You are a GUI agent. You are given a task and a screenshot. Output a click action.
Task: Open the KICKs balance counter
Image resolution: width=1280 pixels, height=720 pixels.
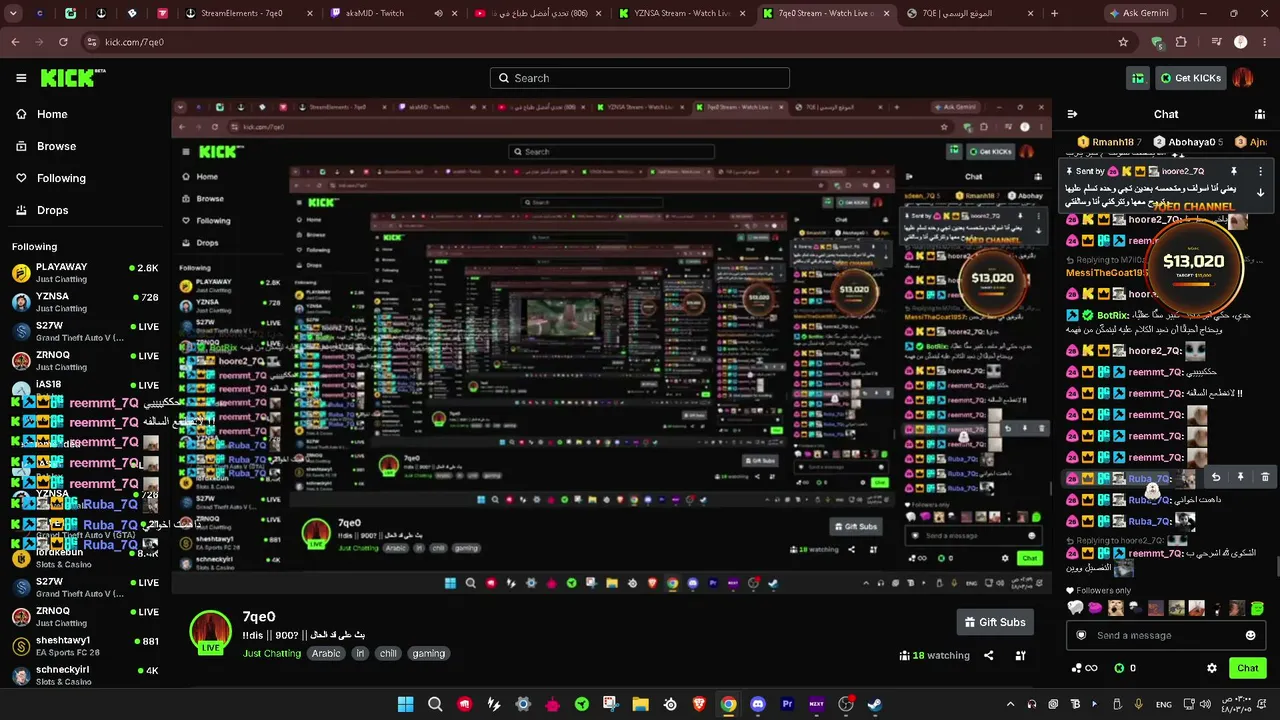click(x=1125, y=668)
